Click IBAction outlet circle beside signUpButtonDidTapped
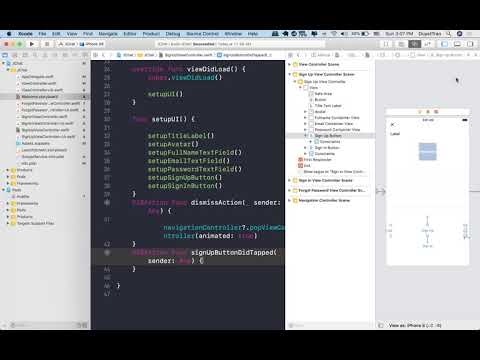Viewport: 480px width, 360px height. 107,253
